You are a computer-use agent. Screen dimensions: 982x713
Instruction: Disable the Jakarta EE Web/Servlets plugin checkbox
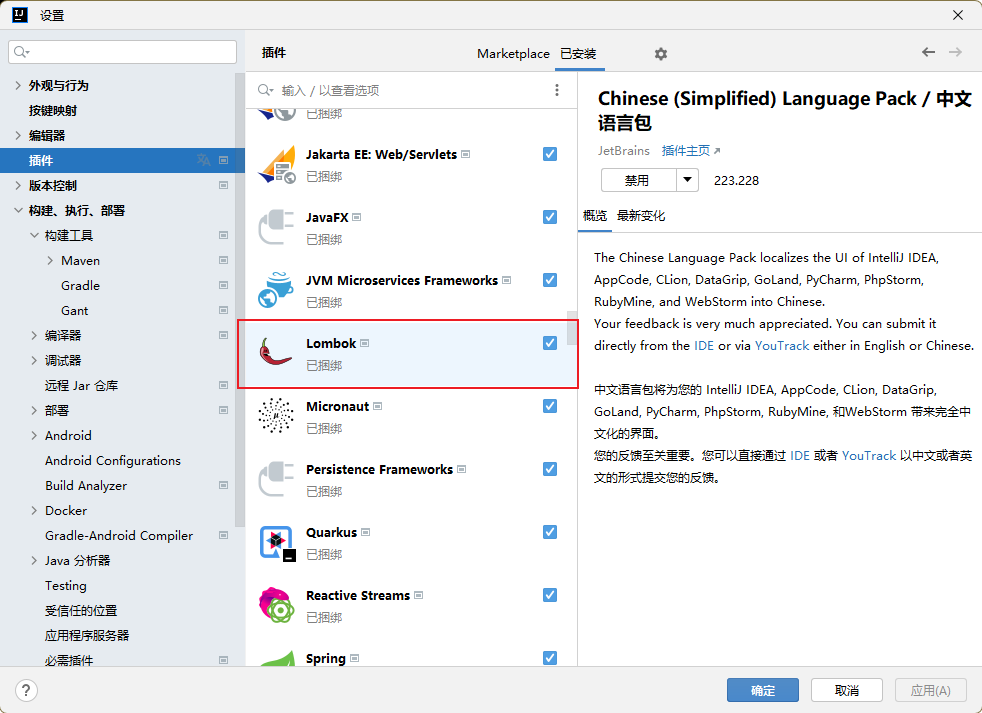[x=550, y=154]
